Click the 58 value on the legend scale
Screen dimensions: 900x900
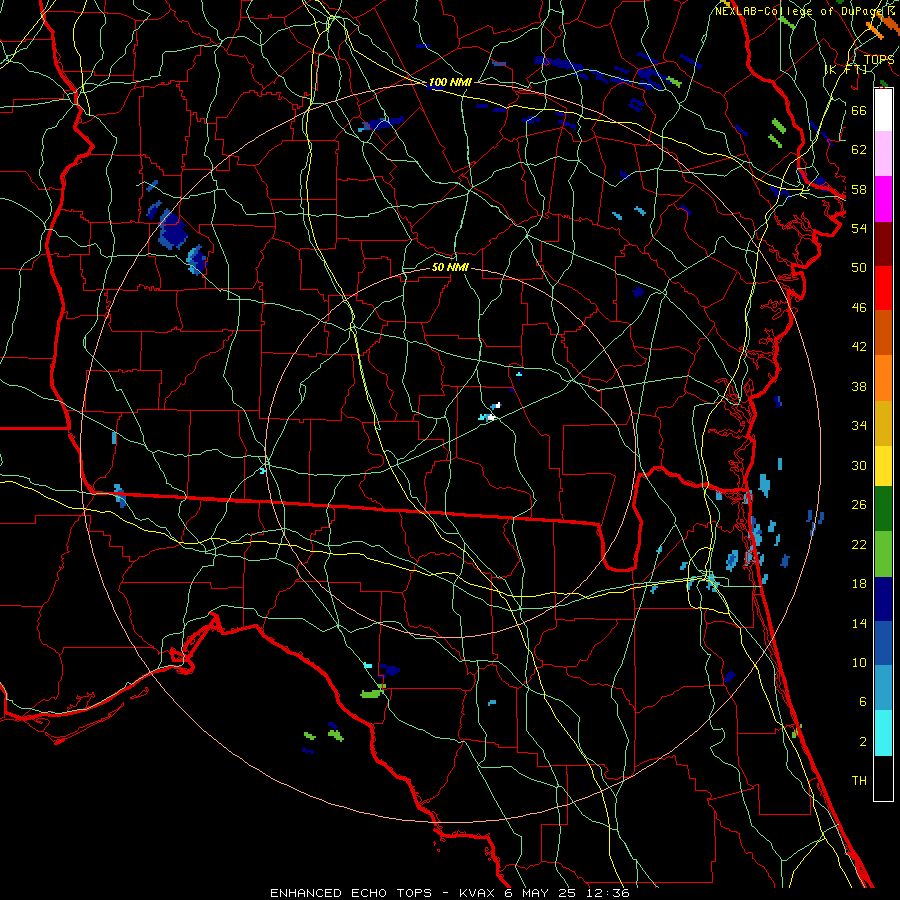(x=859, y=189)
